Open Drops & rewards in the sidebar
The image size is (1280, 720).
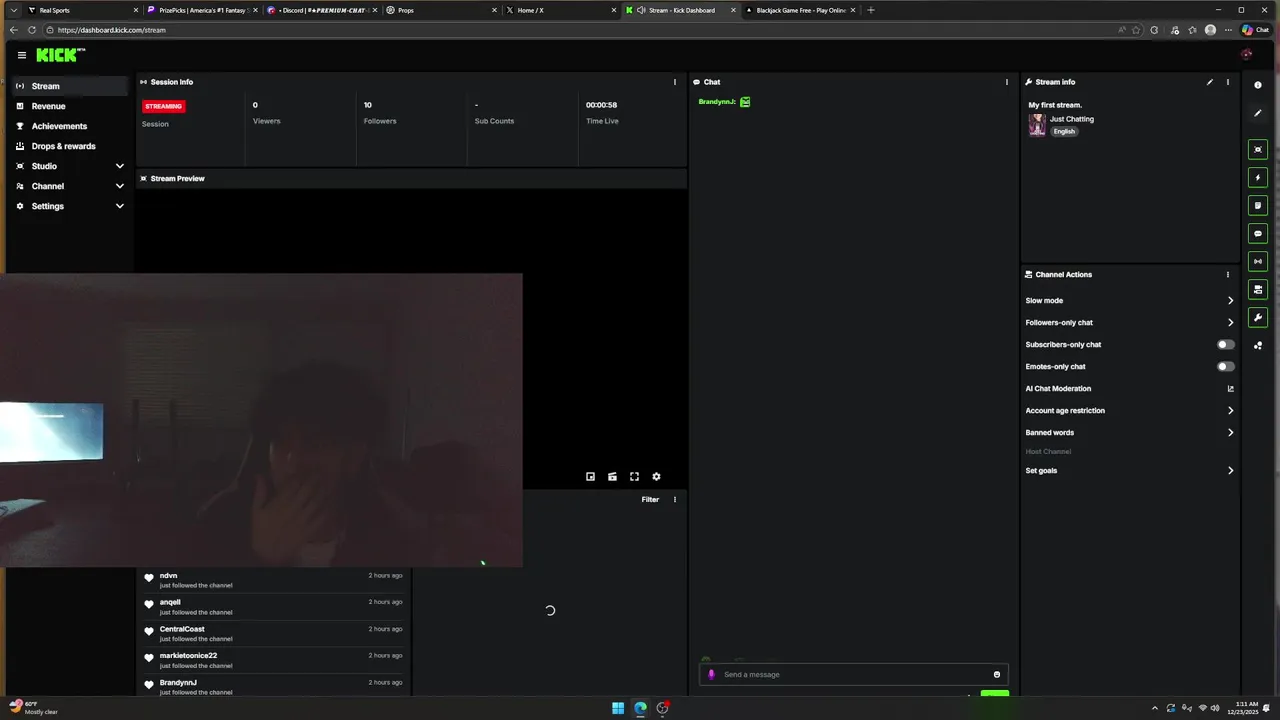point(70,146)
